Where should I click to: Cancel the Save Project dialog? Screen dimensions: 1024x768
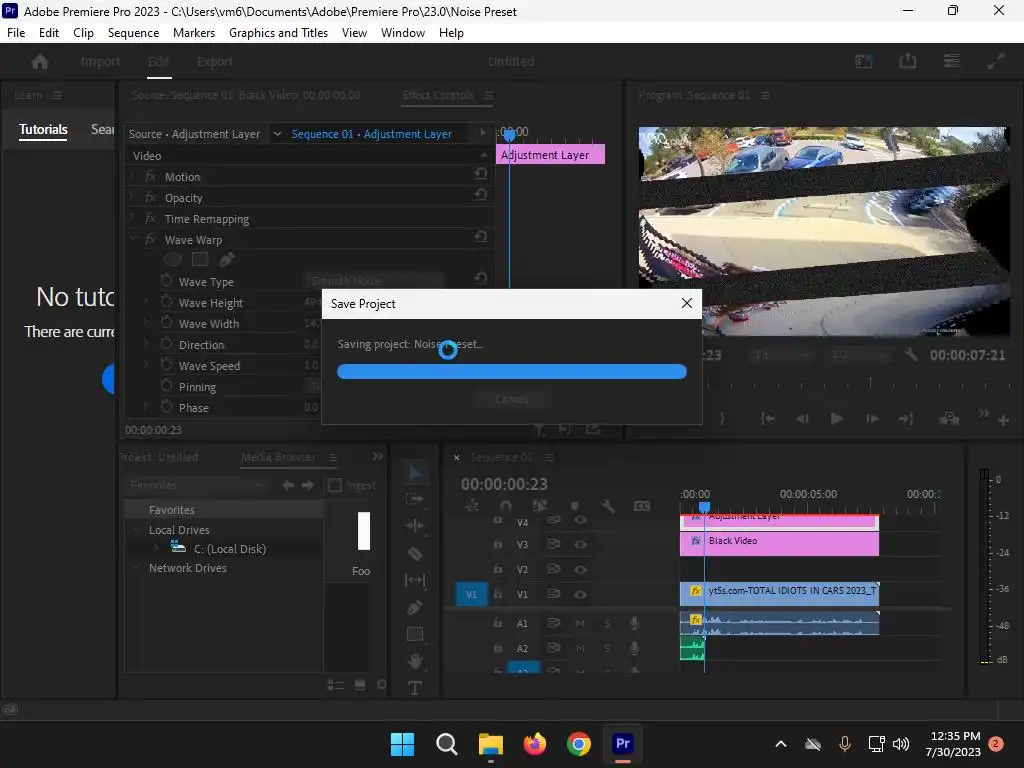click(511, 398)
